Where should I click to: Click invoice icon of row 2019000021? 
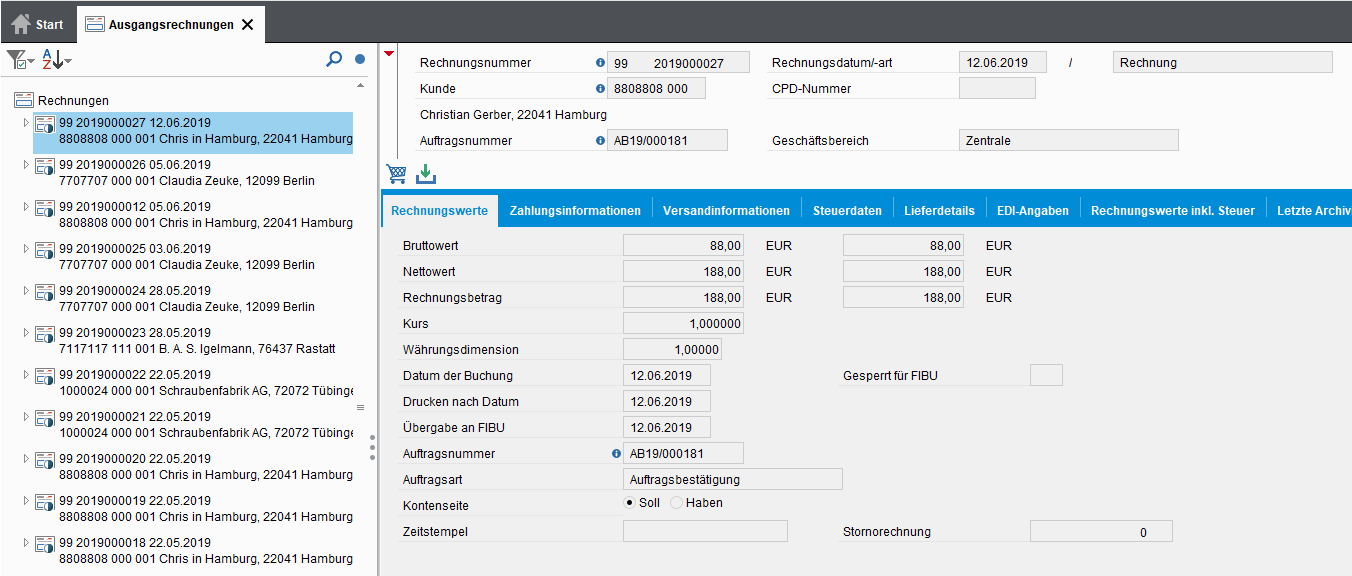[x=45, y=418]
